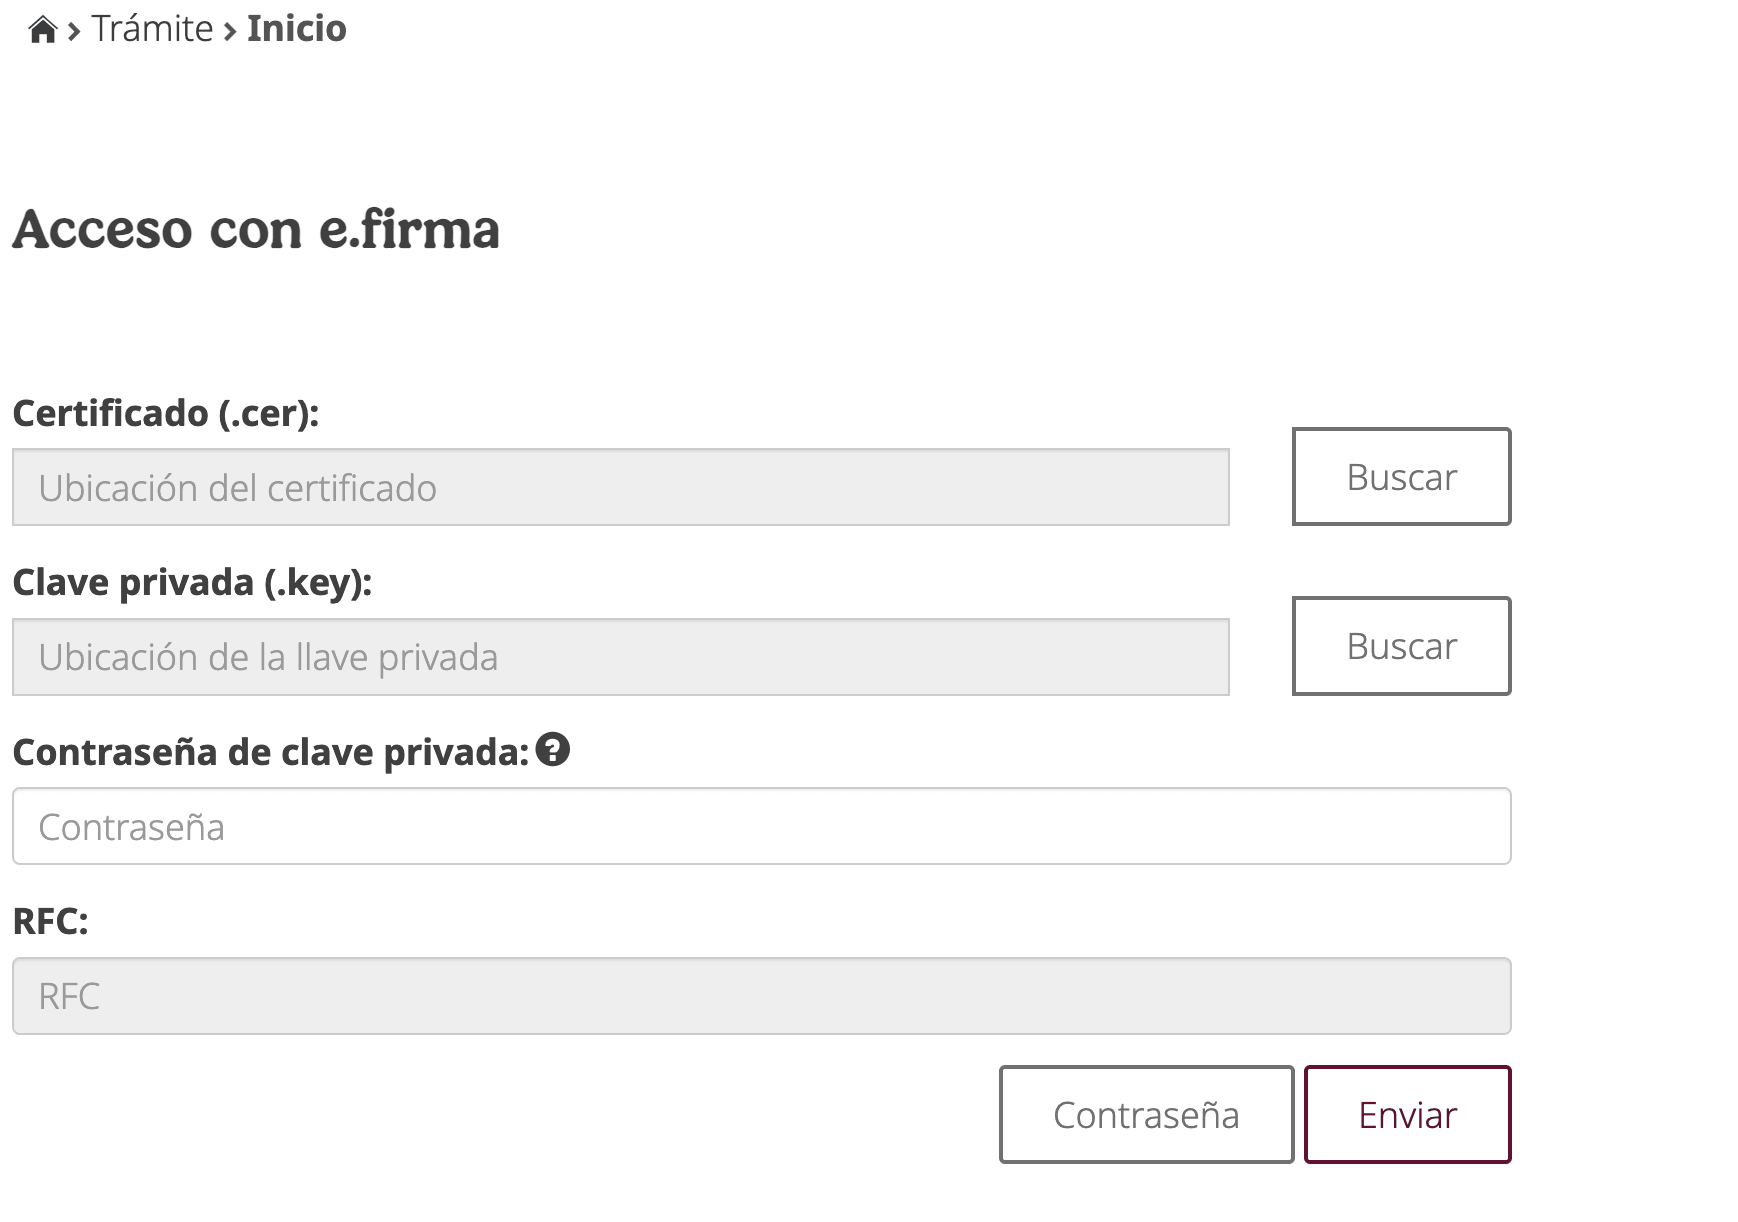Select the Inicio breadcrumb item
The height and width of the screenshot is (1222, 1738).
tap(290, 28)
